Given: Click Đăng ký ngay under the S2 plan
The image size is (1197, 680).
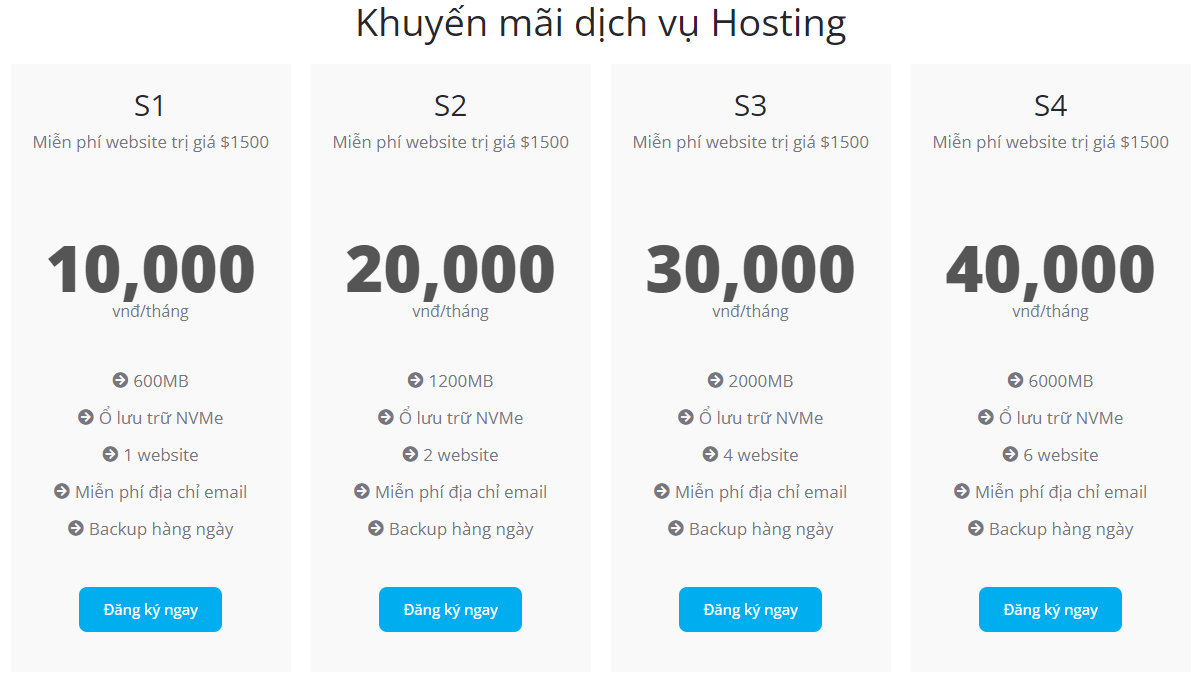Looking at the screenshot, I should [450, 609].
